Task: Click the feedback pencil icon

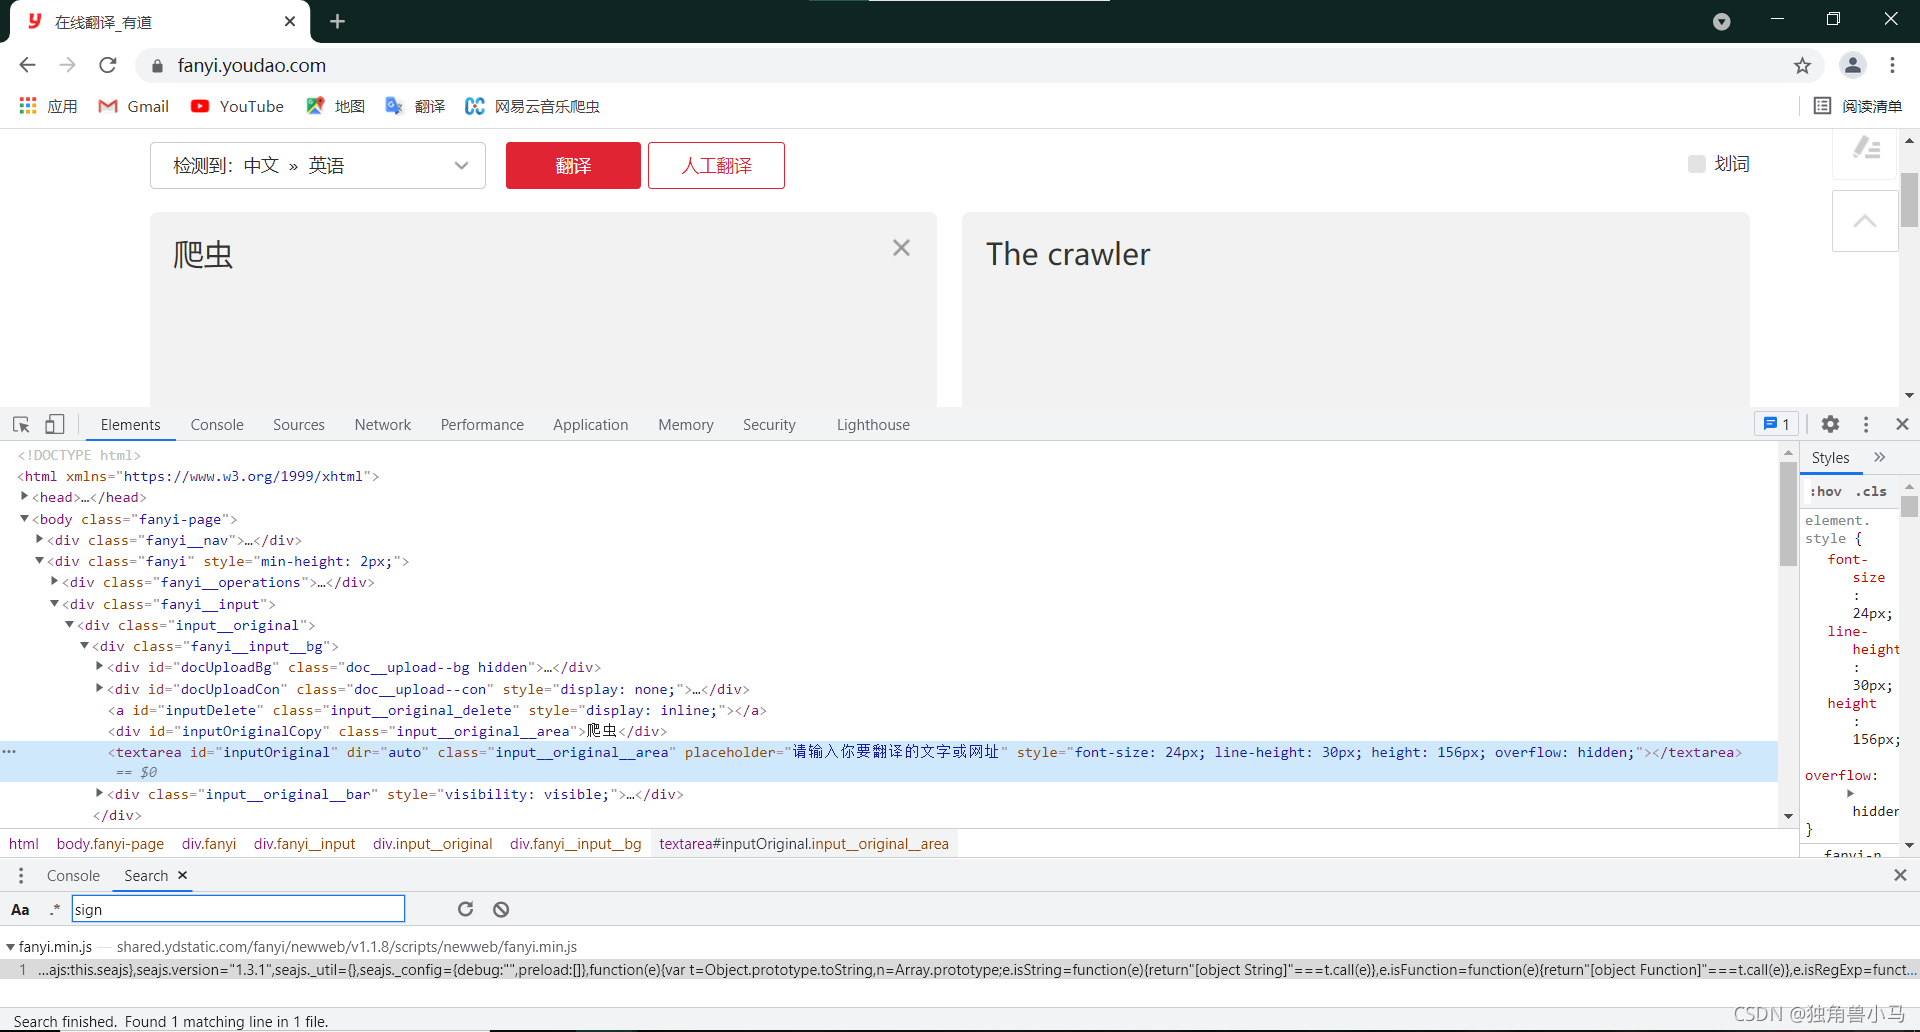Action: coord(1865,150)
